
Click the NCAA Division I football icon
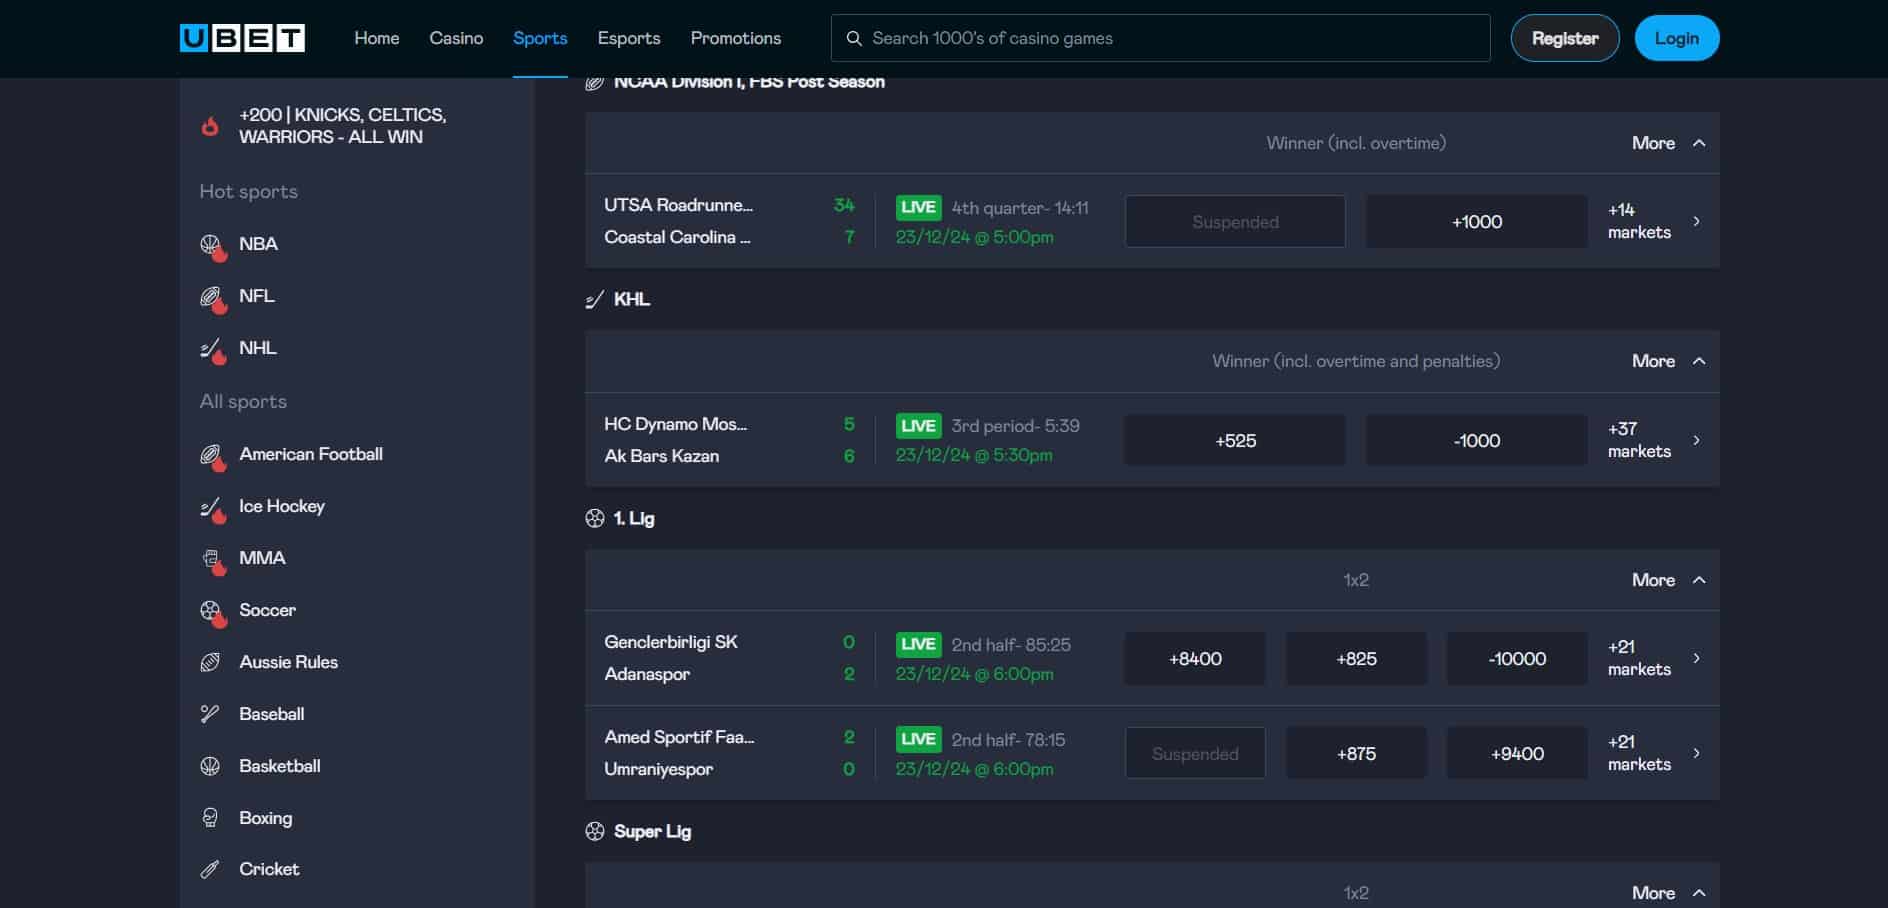[x=594, y=82]
